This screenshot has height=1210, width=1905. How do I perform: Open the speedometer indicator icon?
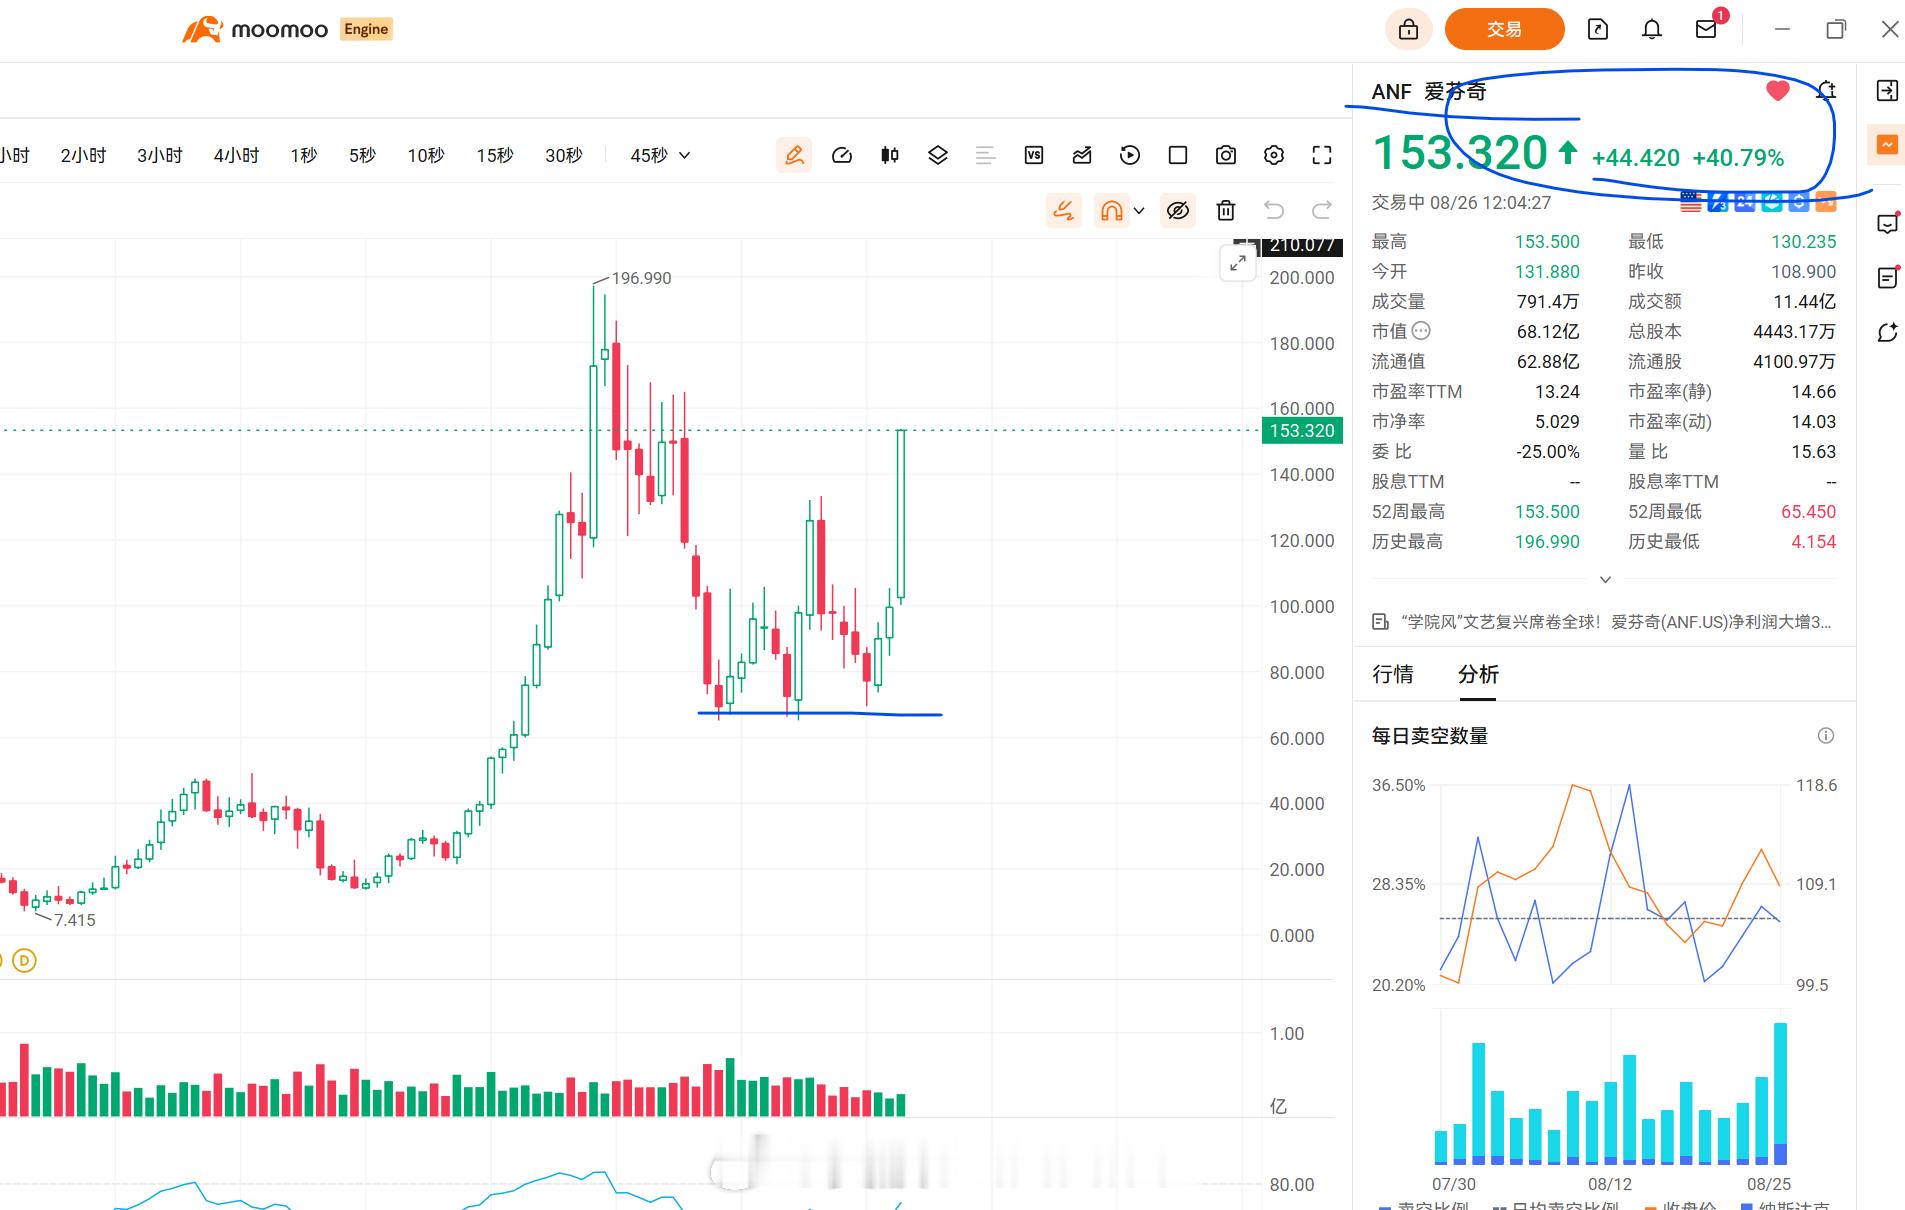(842, 155)
